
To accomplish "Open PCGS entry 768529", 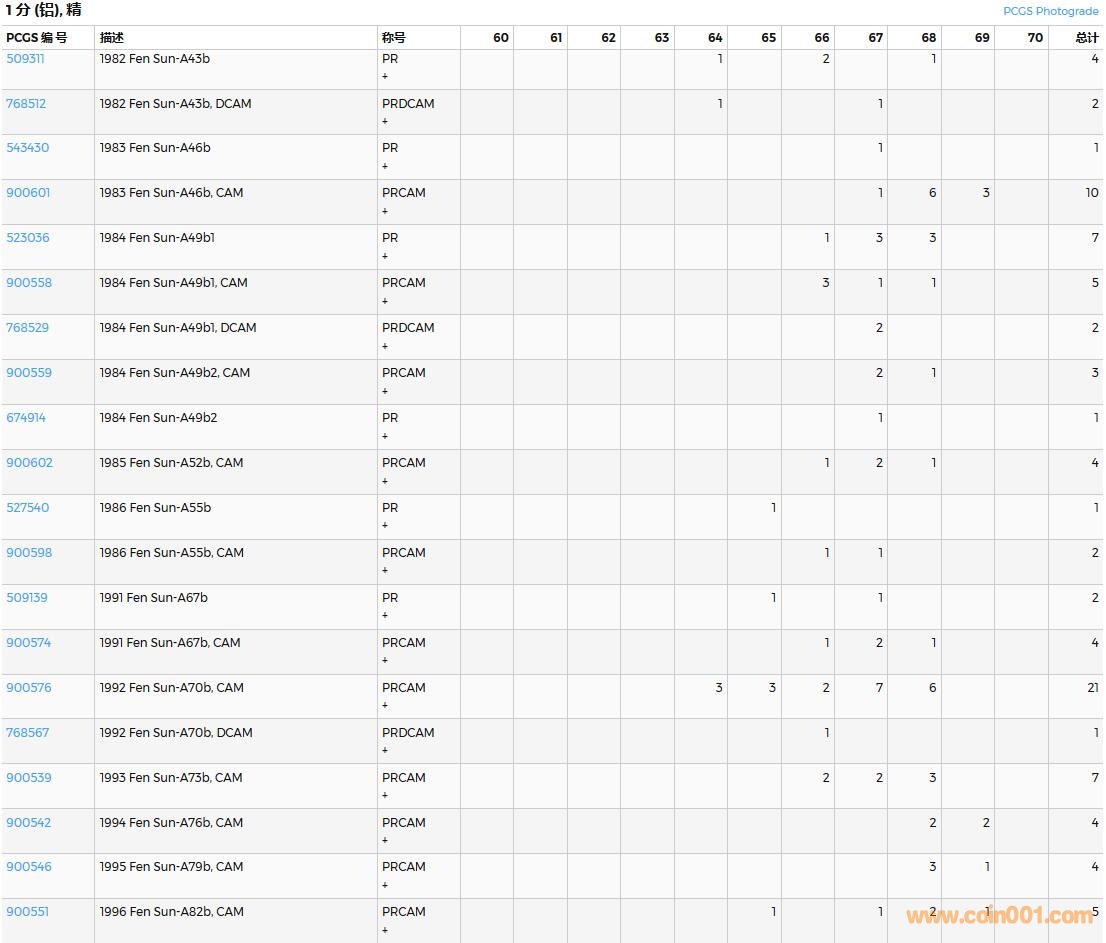I will click(27, 328).
